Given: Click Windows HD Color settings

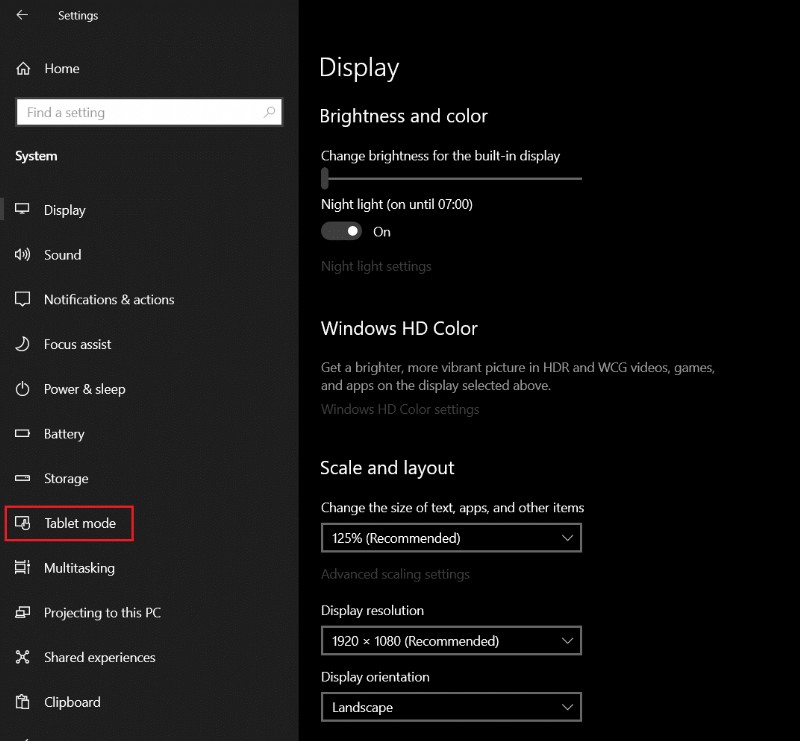Looking at the screenshot, I should pyautogui.click(x=400, y=409).
